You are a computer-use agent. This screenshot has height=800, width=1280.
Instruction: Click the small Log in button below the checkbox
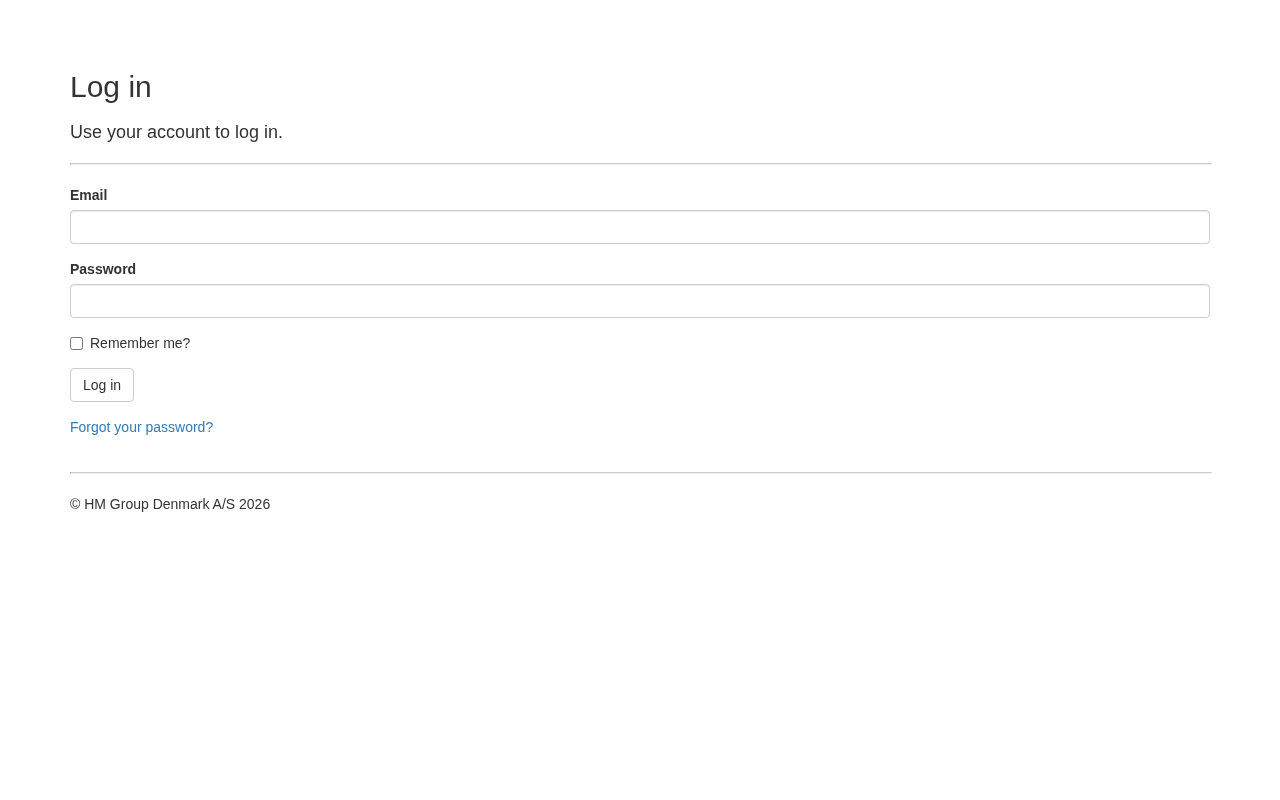[102, 385]
